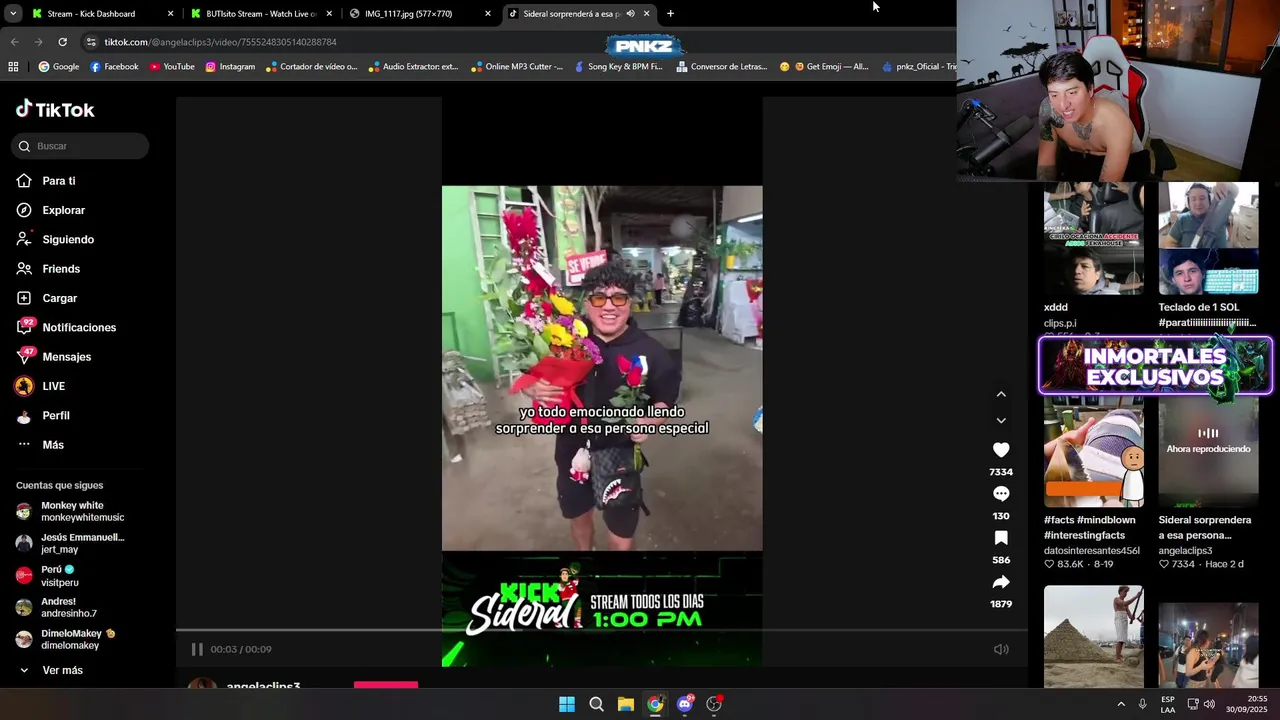1280x720 pixels.
Task: Open Online MP3 Cutter bookmark
Action: [x=516, y=67]
